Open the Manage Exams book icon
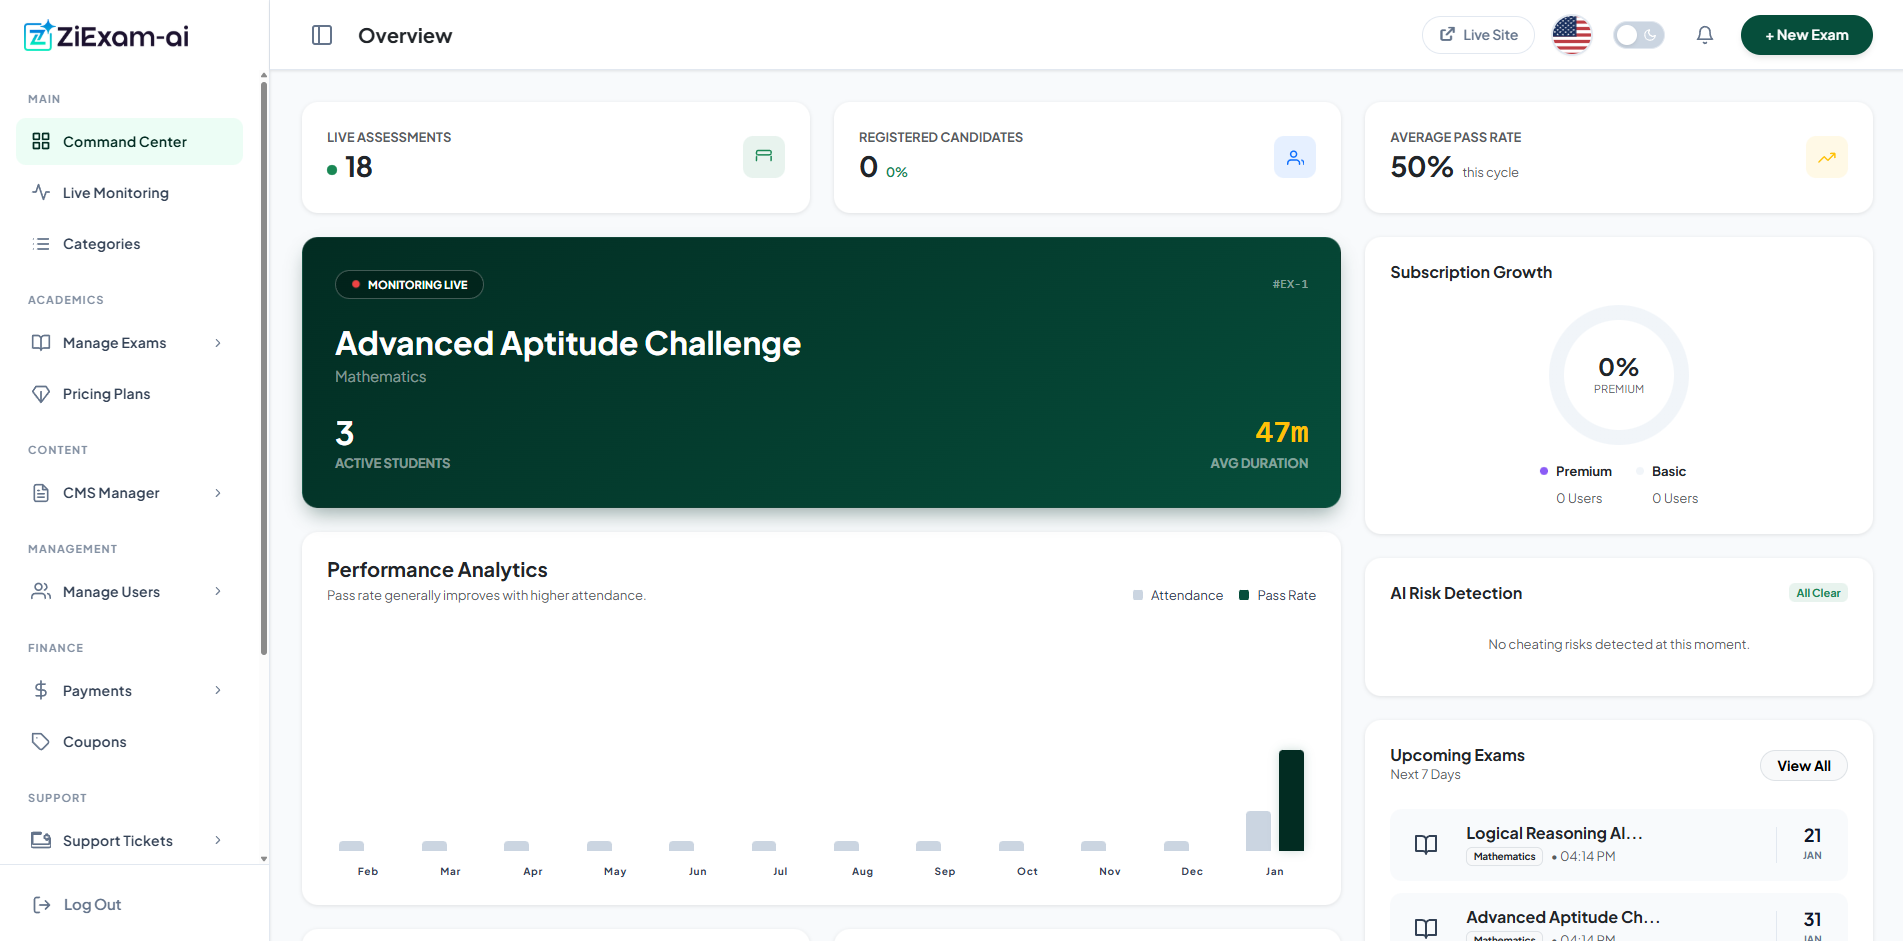 click(x=41, y=342)
